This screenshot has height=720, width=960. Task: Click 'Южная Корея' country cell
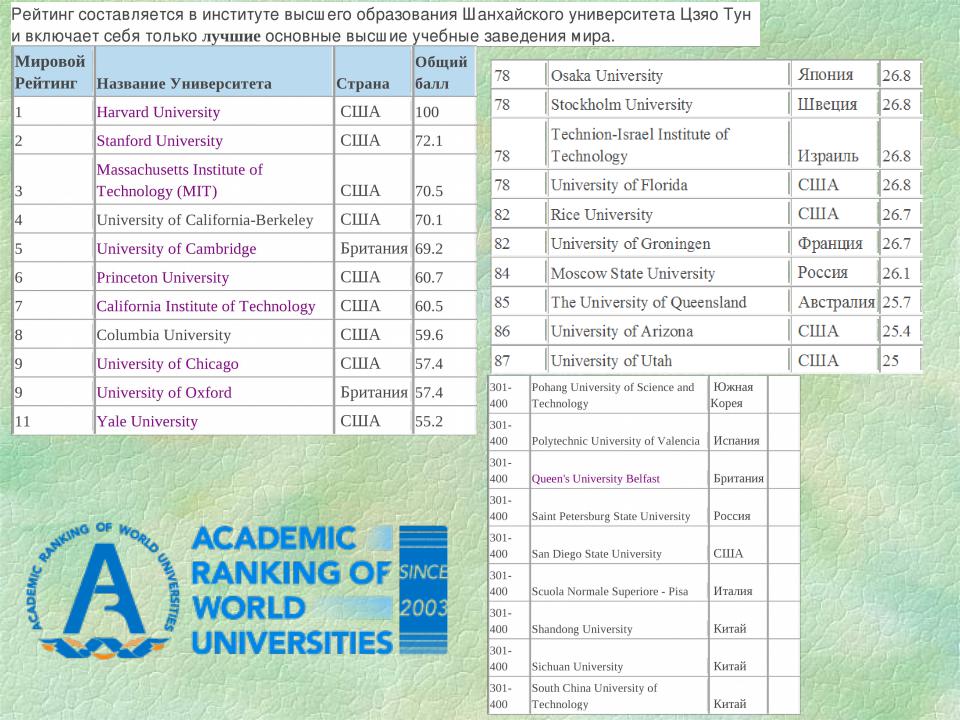coord(738,395)
